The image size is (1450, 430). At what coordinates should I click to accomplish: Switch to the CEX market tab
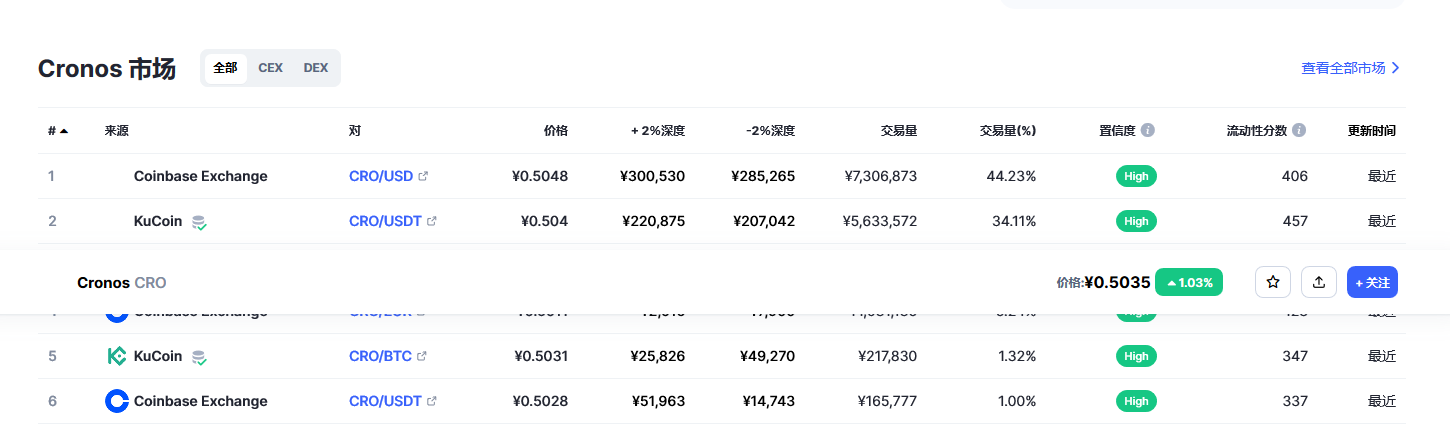(270, 68)
